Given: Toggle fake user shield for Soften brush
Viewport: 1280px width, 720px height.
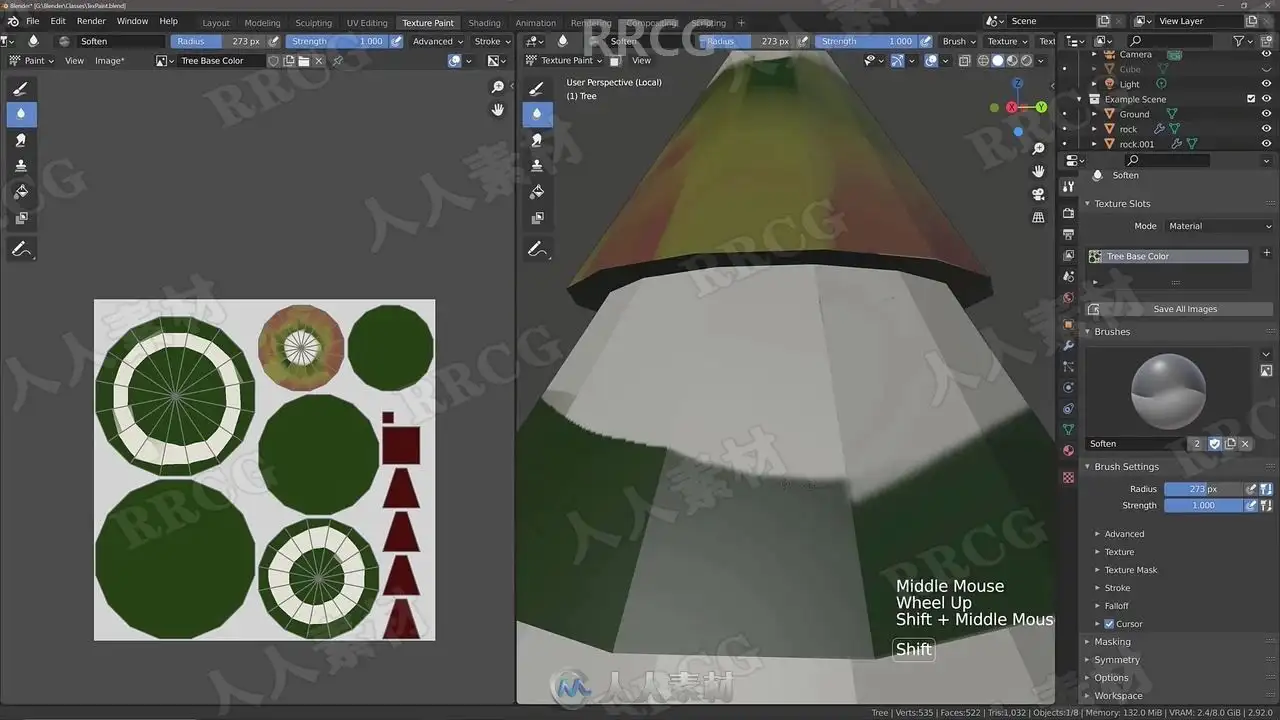Looking at the screenshot, I should pos(1215,444).
